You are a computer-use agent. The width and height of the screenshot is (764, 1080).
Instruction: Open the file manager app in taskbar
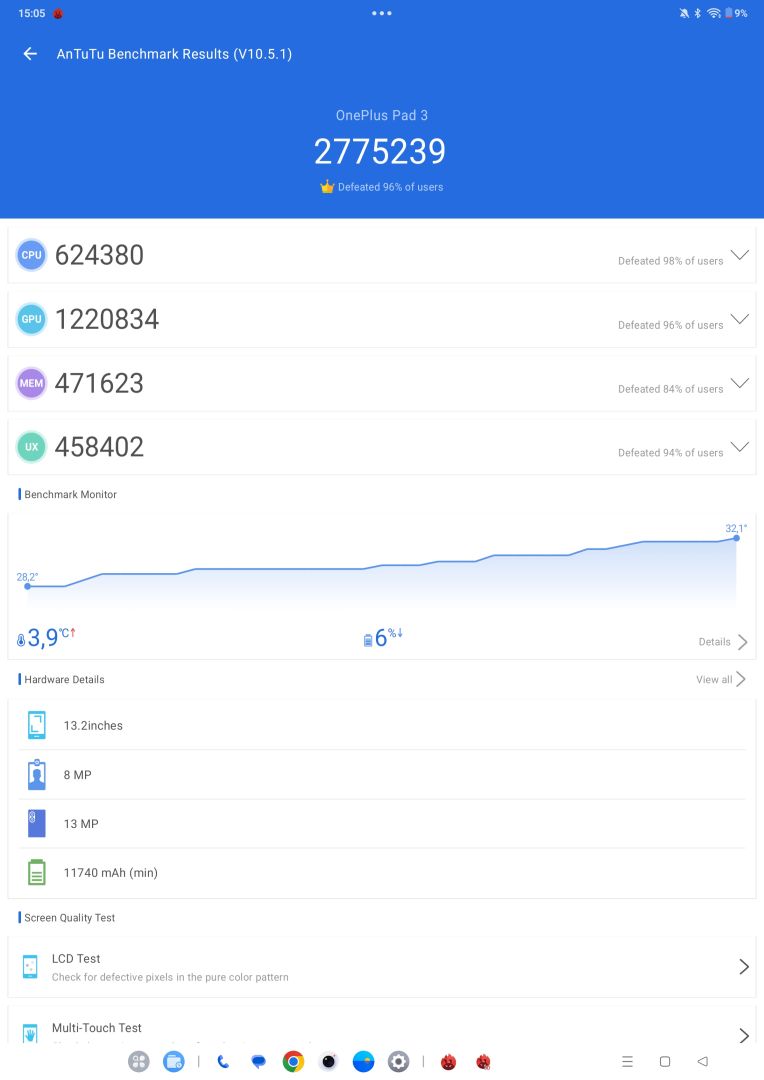coord(174,1061)
